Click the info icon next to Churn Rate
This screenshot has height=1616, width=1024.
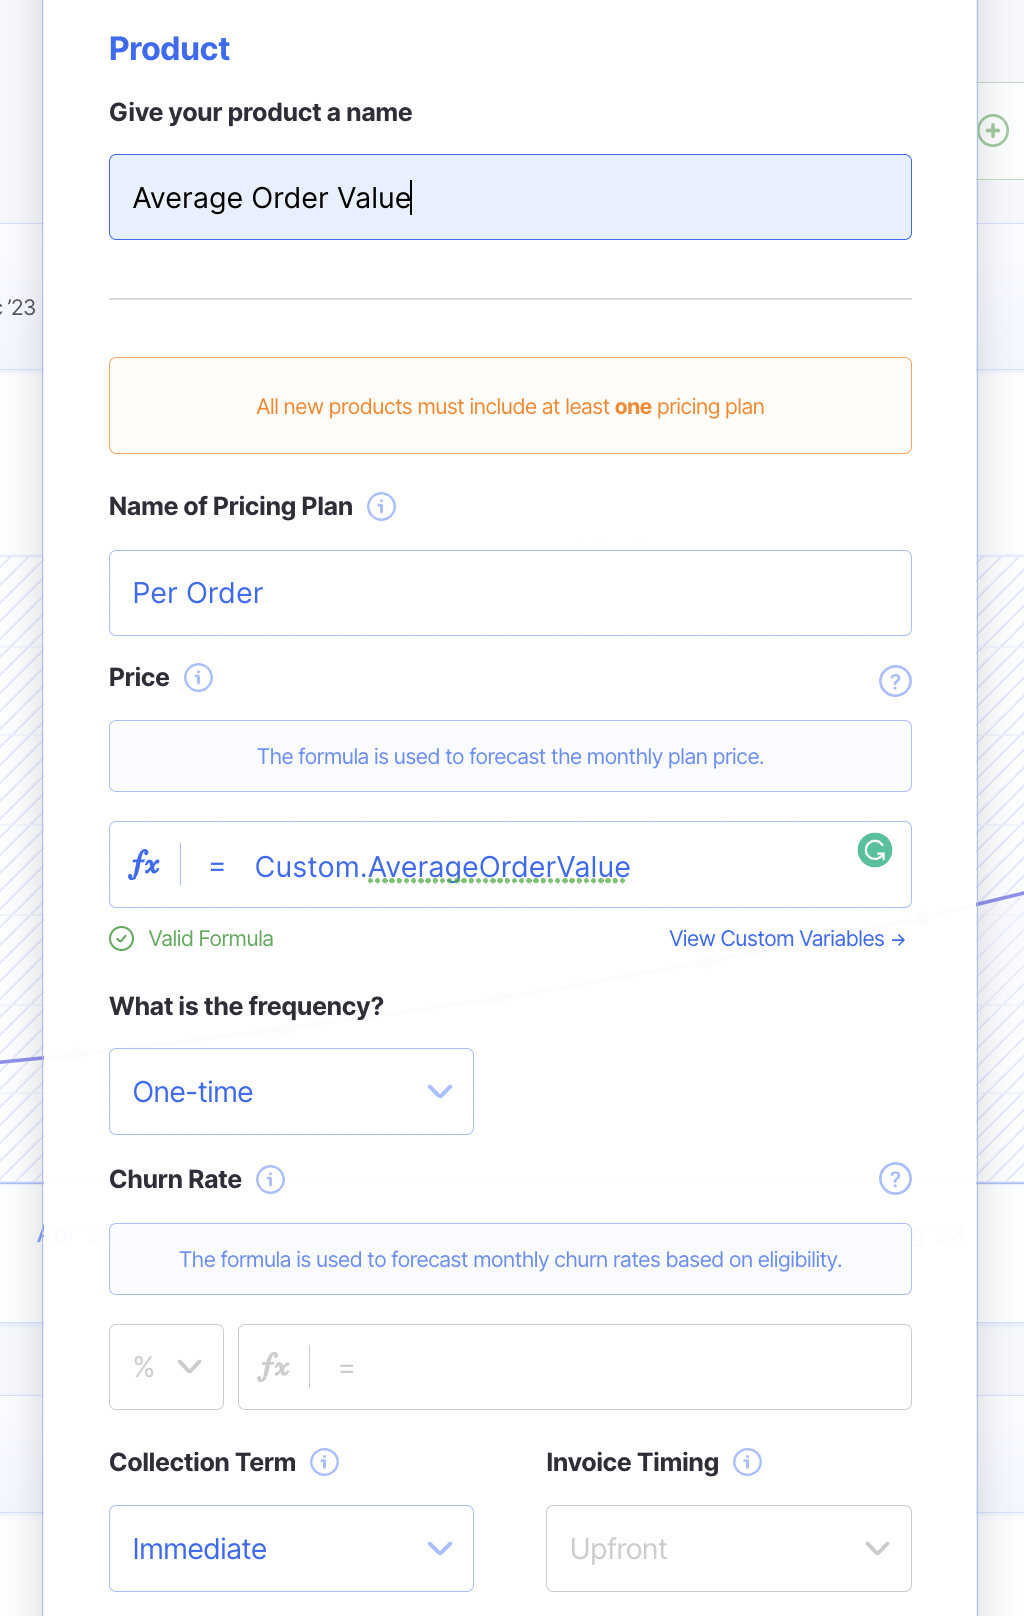point(270,1180)
